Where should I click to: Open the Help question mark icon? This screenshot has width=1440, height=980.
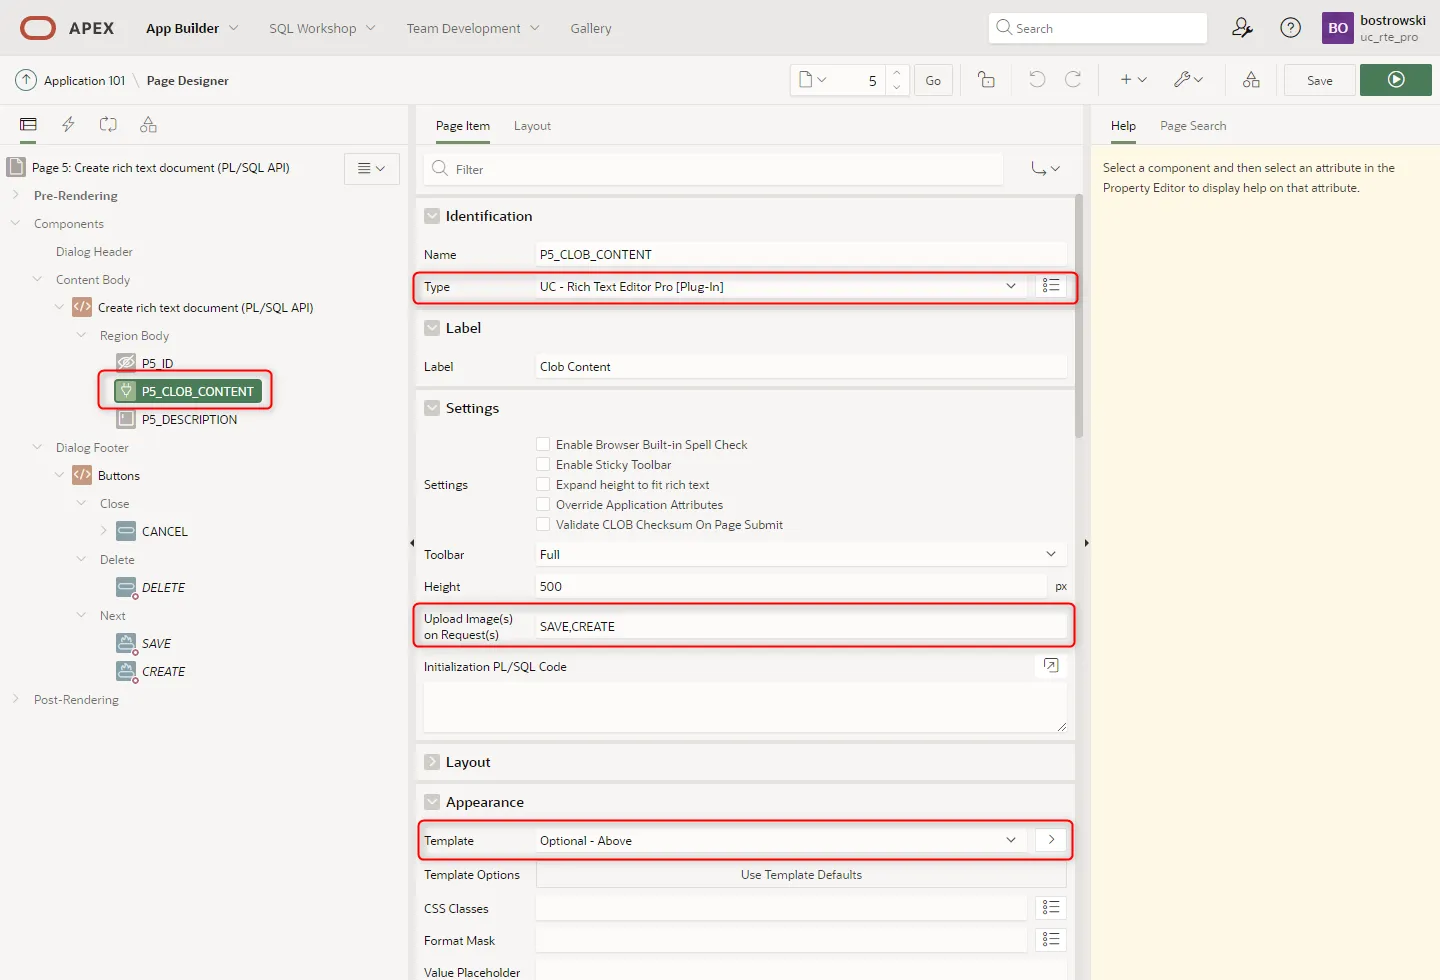[x=1291, y=28]
